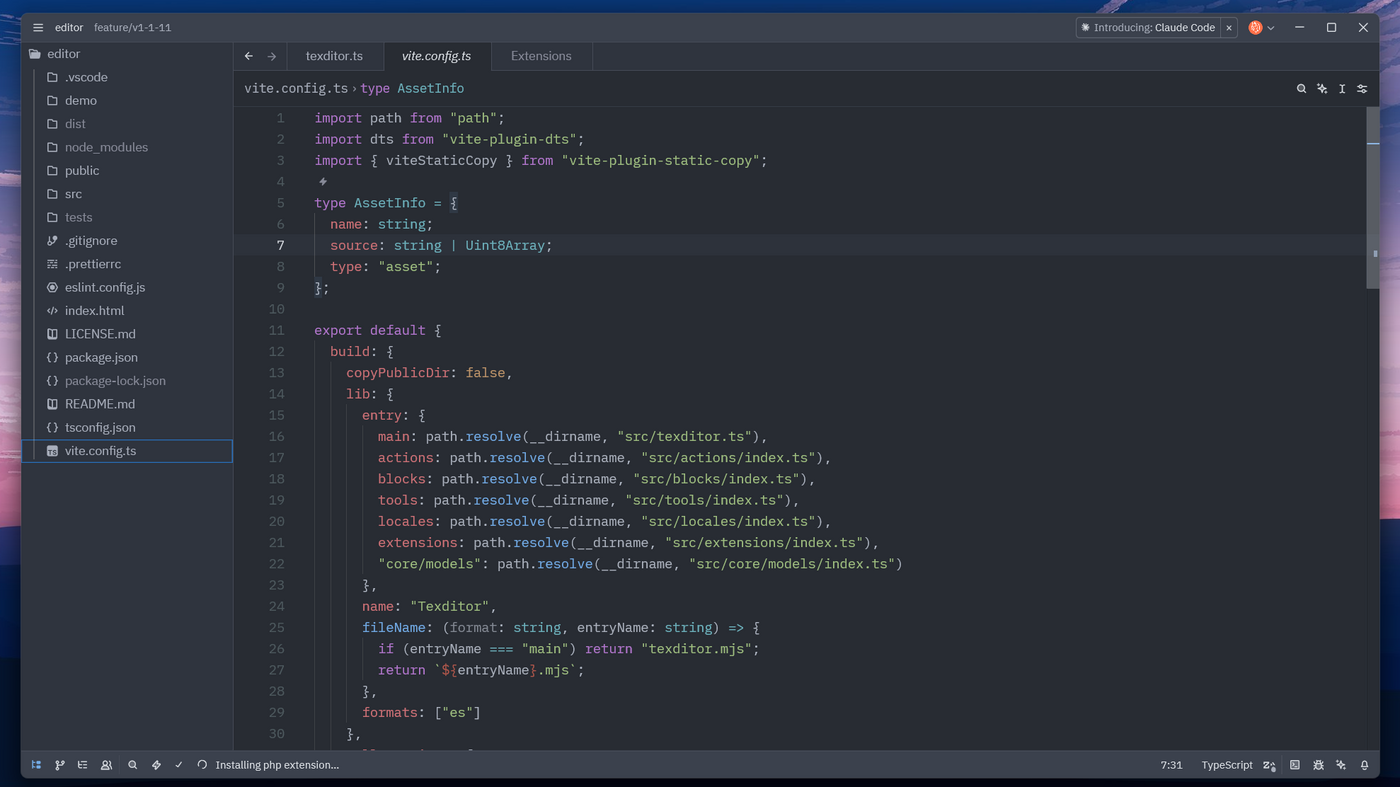Open the terminal panel icon
Screen dimensions: 1400x787
click(1295, 765)
